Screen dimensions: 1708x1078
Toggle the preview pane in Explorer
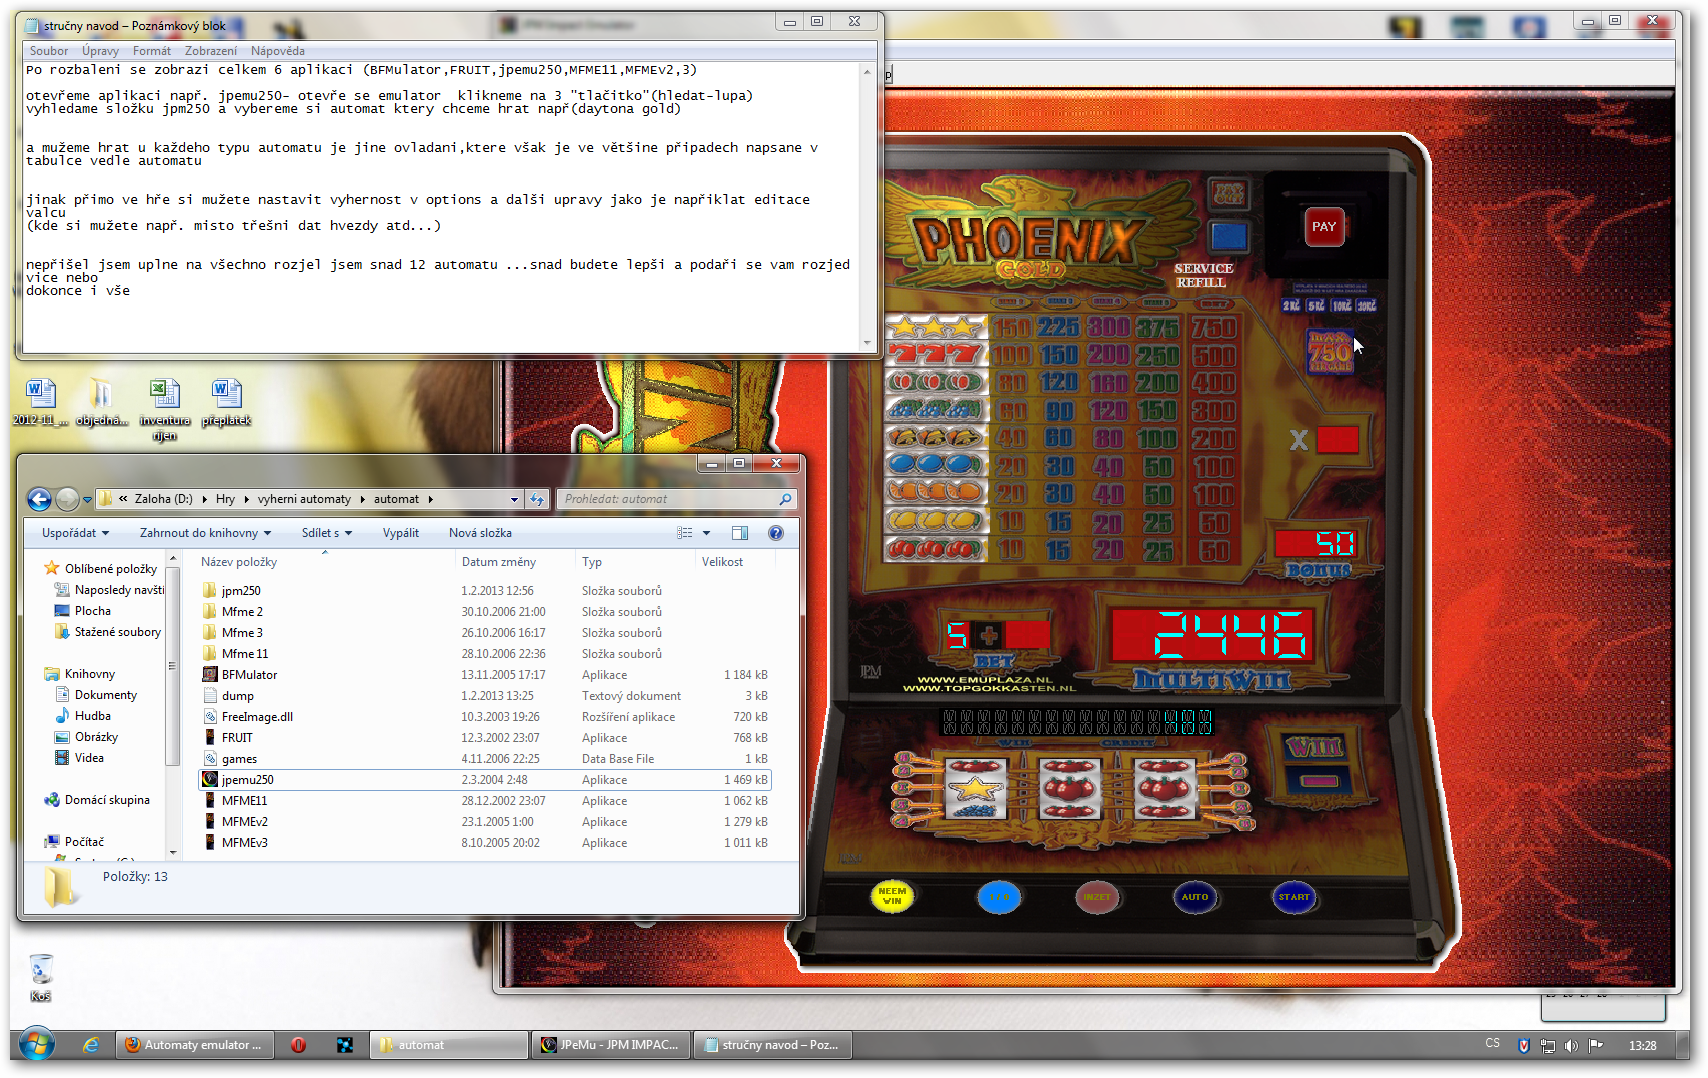pos(740,533)
